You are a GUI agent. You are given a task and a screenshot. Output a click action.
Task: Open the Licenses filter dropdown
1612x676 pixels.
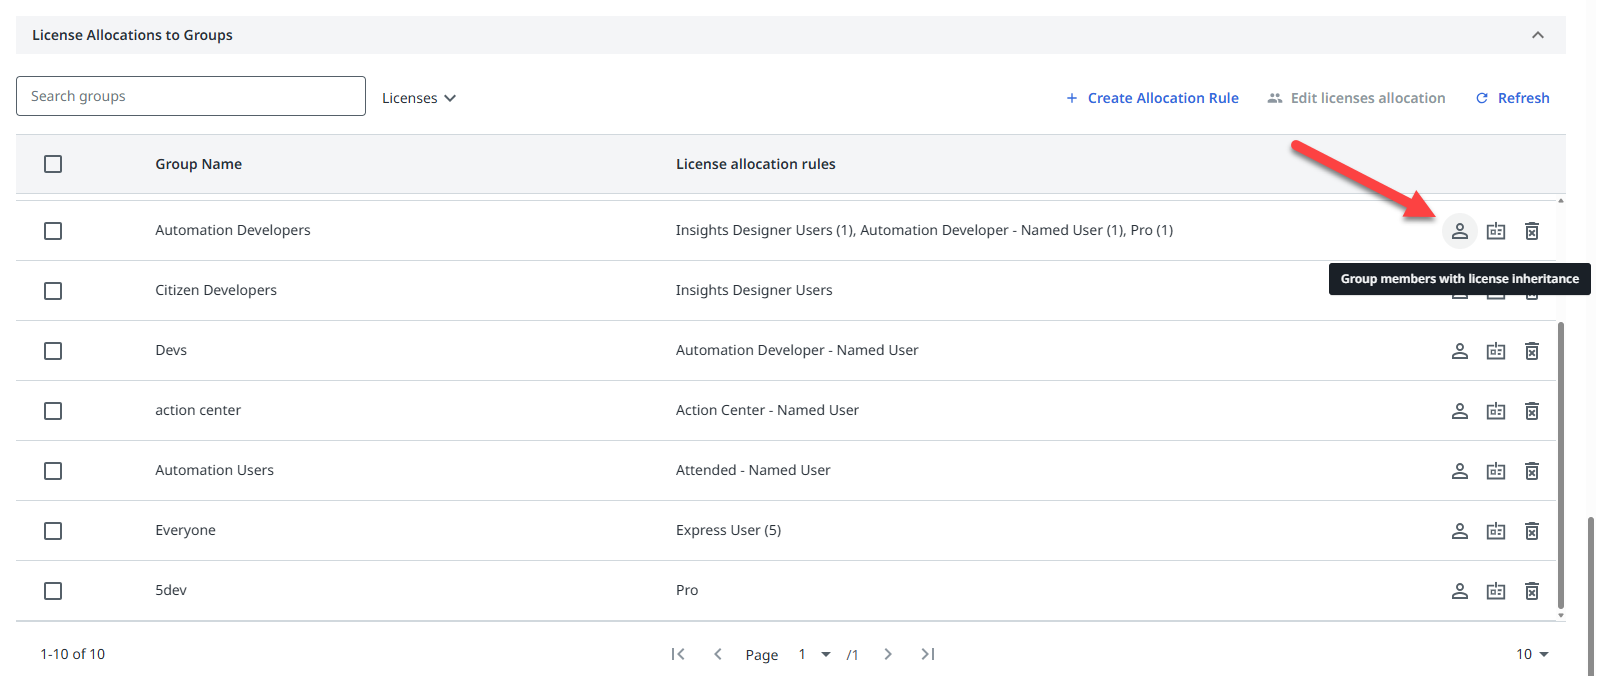(418, 98)
